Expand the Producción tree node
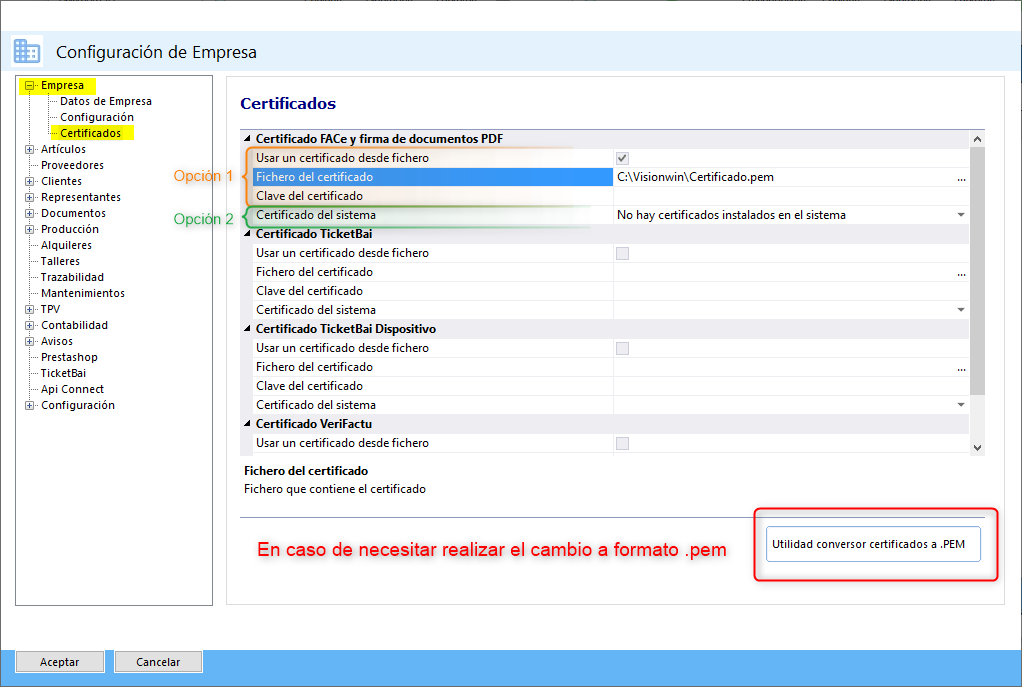The image size is (1022, 687). coord(29,229)
